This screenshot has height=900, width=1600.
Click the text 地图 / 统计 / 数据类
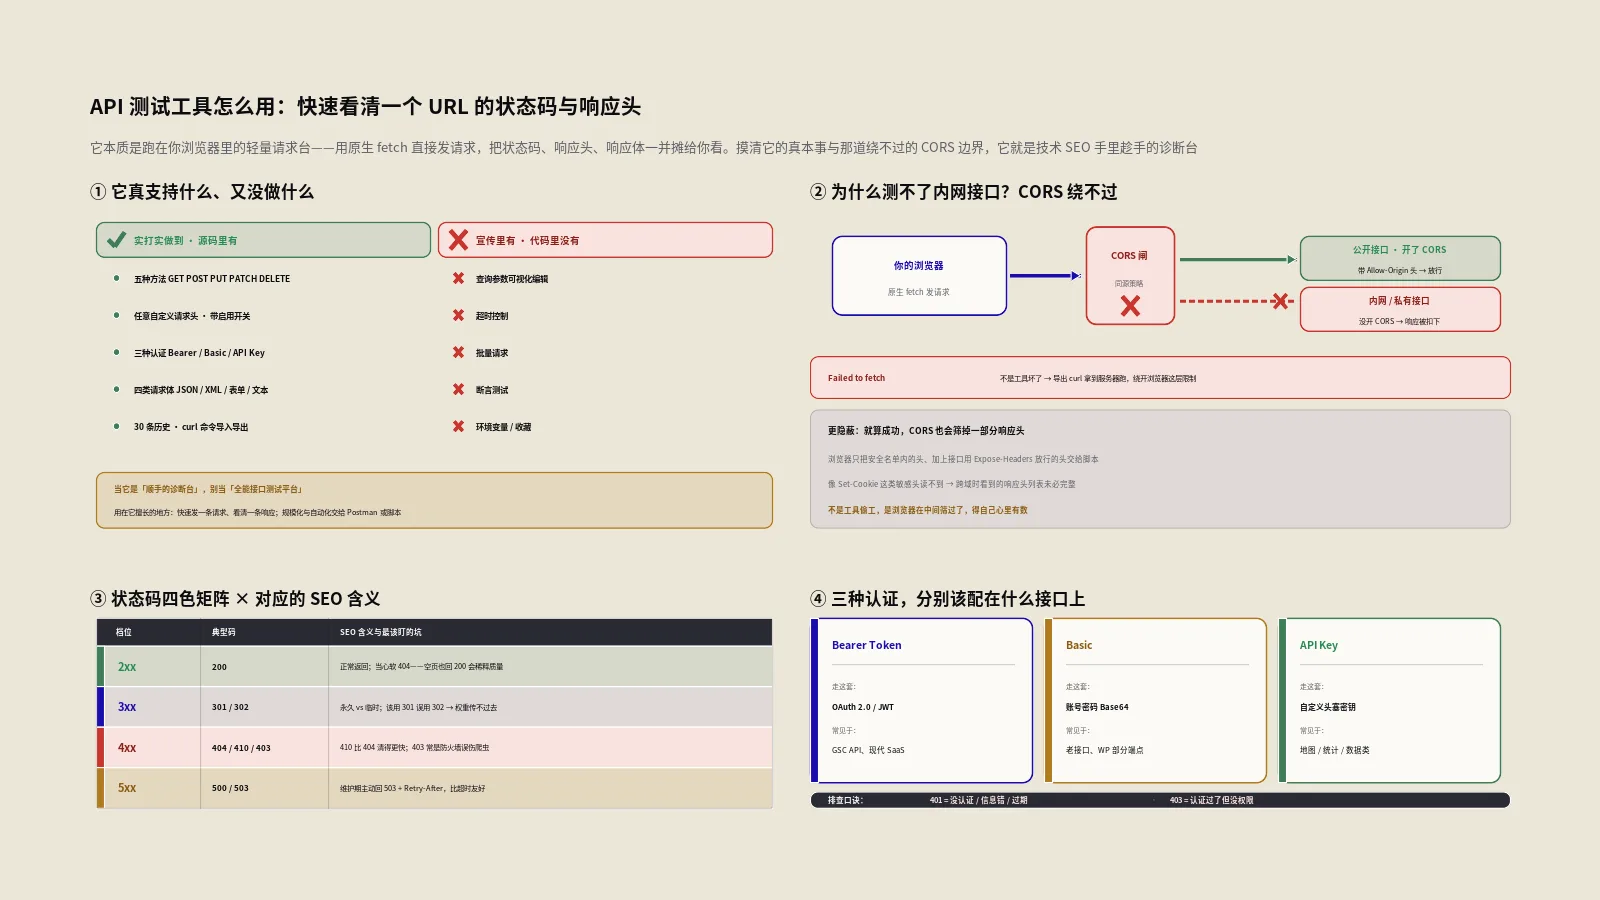1335,750
